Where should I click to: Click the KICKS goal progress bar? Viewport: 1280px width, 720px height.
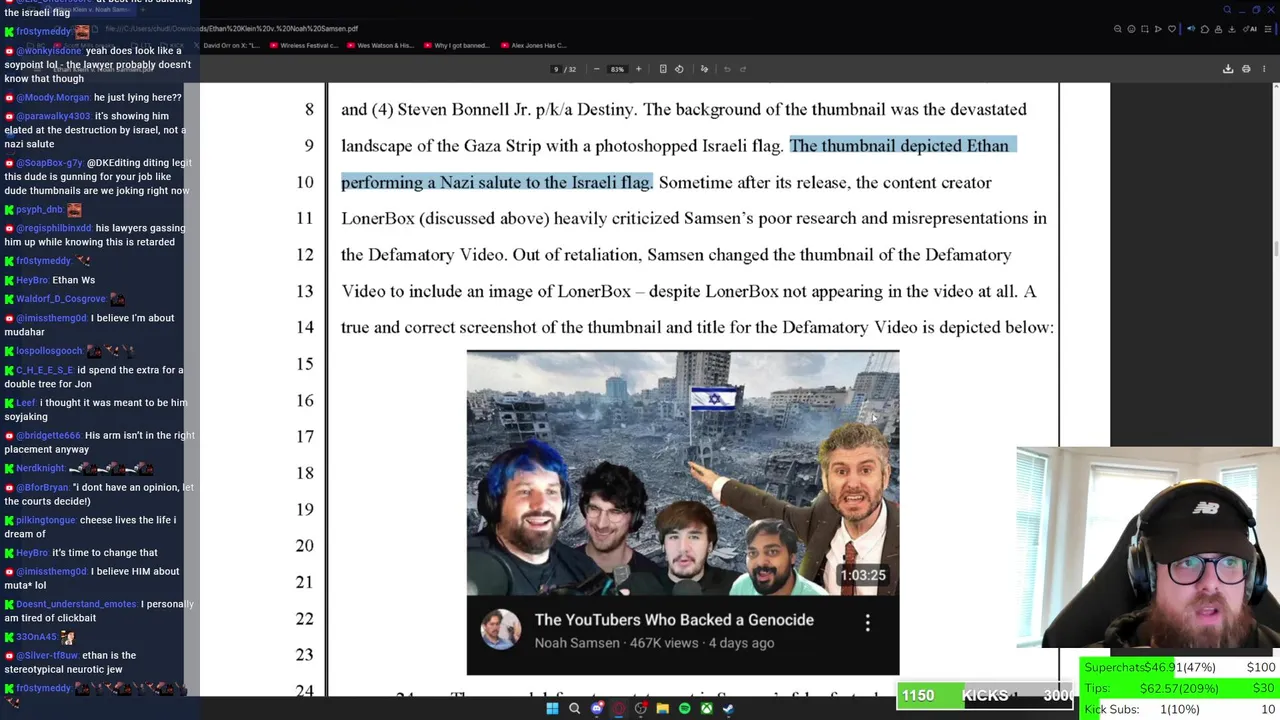pos(984,696)
